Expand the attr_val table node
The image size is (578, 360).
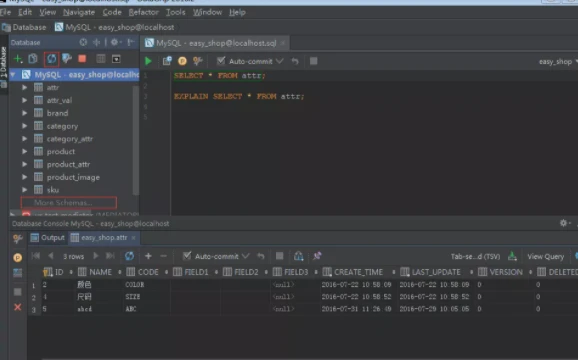(24, 100)
